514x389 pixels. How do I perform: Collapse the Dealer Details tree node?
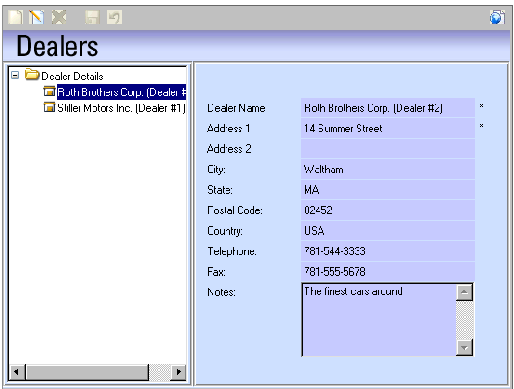pos(15,75)
